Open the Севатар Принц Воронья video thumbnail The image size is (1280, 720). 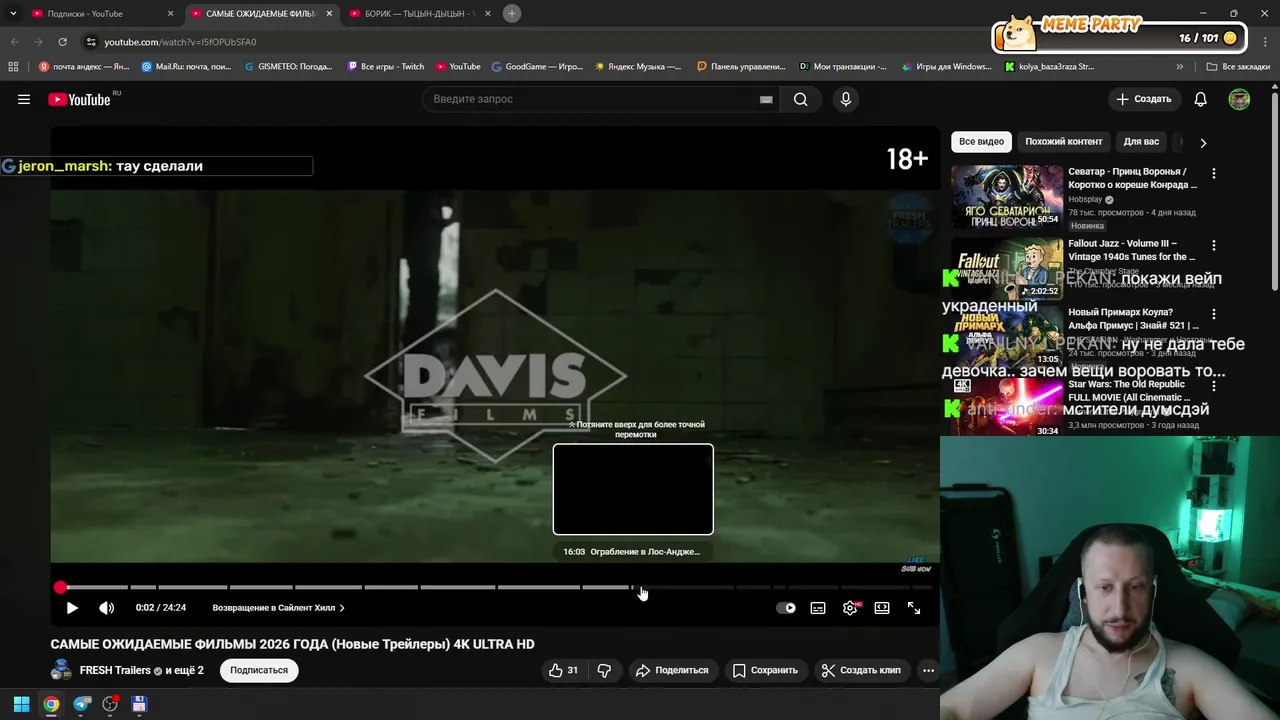[x=1007, y=196]
